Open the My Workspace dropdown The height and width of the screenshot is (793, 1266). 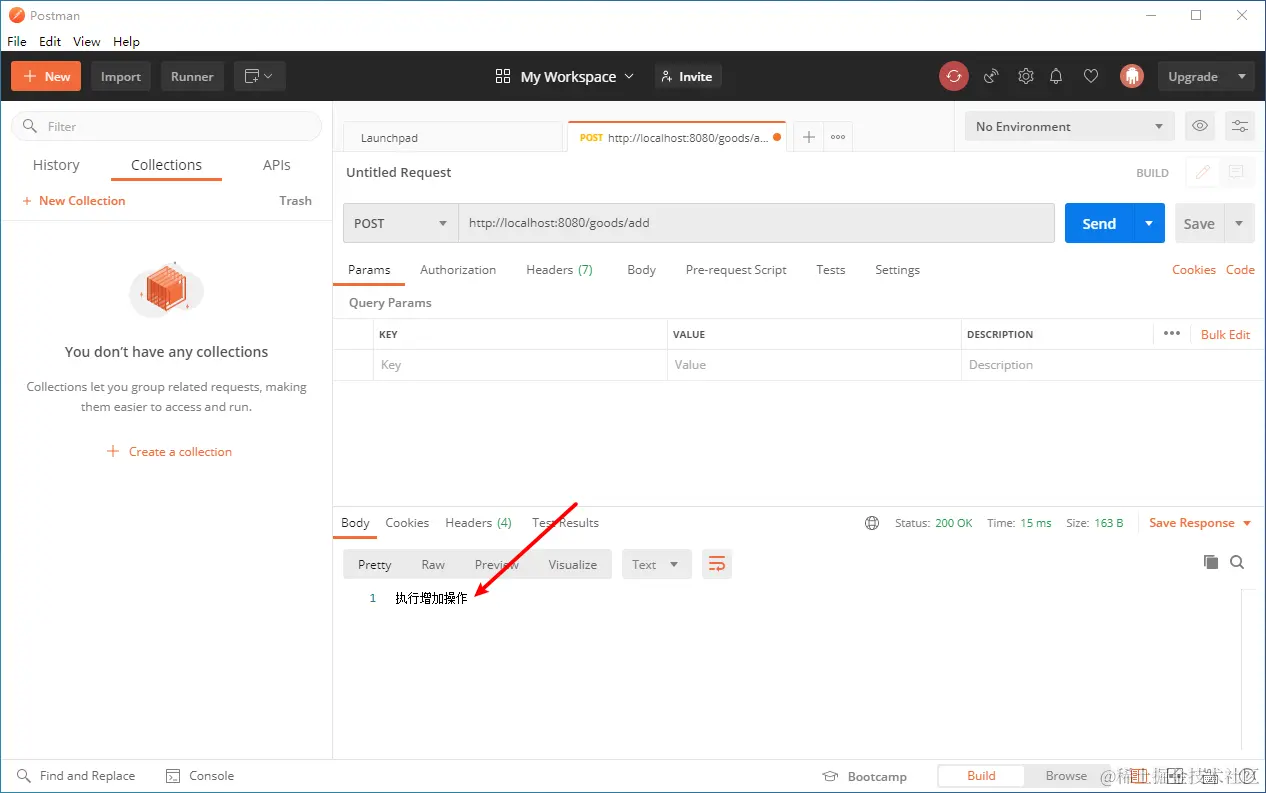[x=565, y=76]
